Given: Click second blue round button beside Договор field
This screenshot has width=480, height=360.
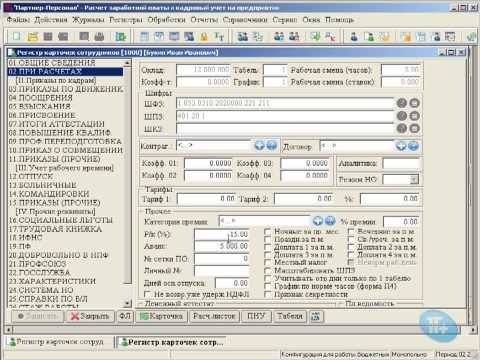Looking at the screenshot, I should pos(413,146).
